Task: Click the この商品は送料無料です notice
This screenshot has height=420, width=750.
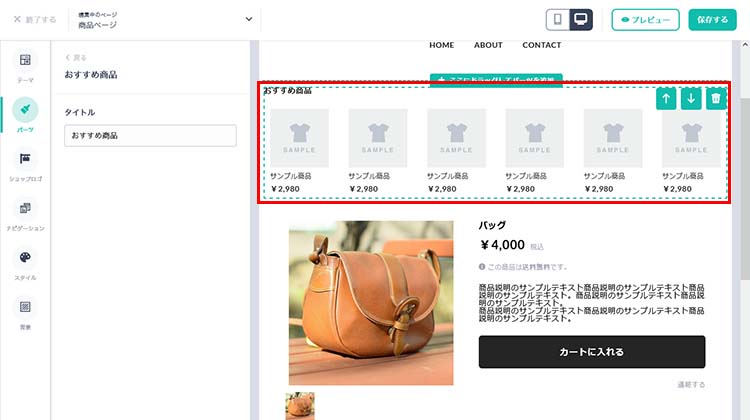Action: point(523,267)
